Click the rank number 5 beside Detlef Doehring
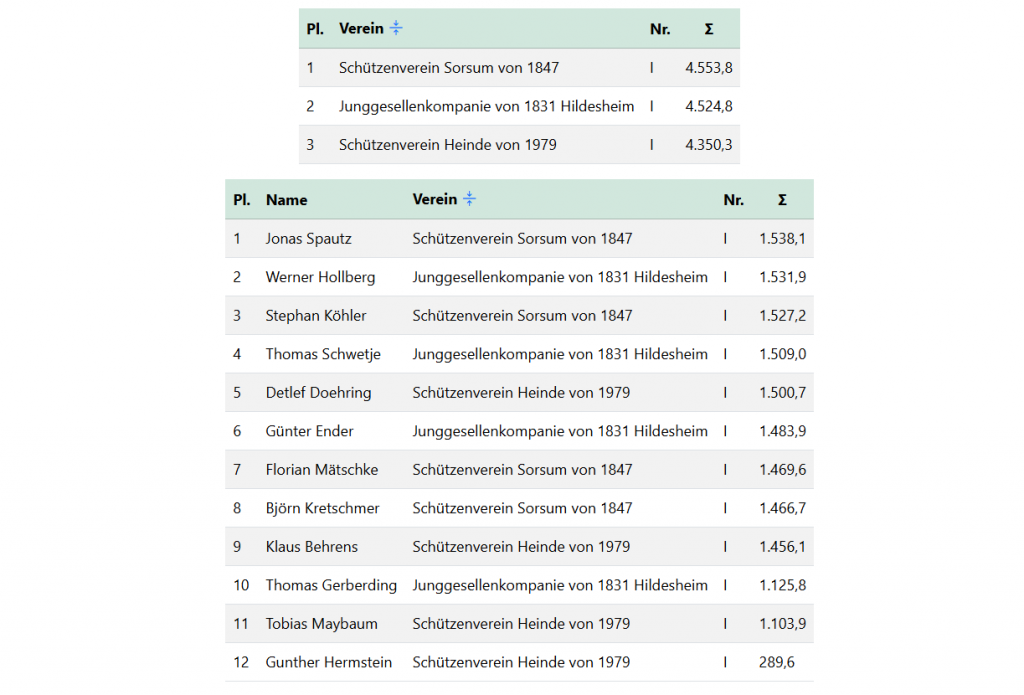Image resolution: width=1024 pixels, height=695 pixels. (x=237, y=392)
